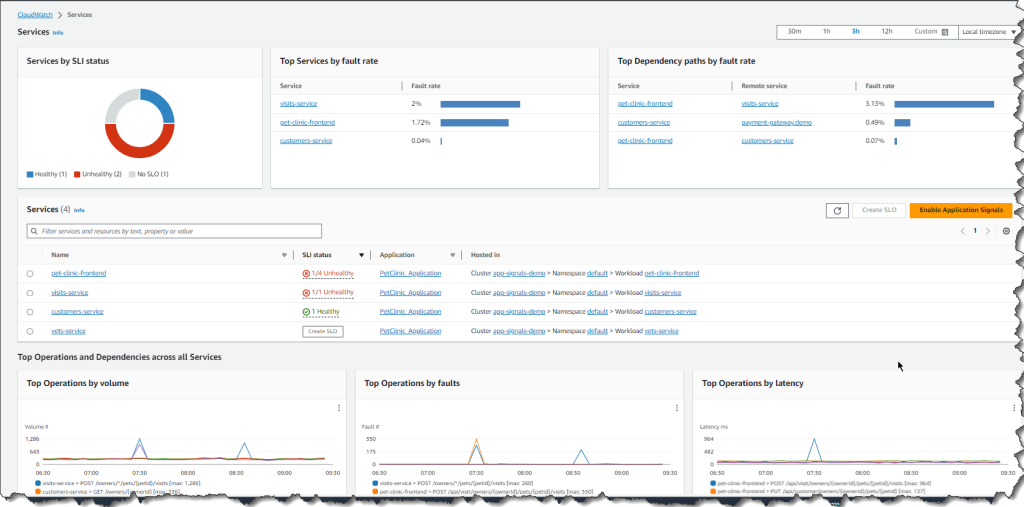Open the kebab menu on Top Operations by latency
Image resolution: width=1024 pixels, height=507 pixels.
1014,408
